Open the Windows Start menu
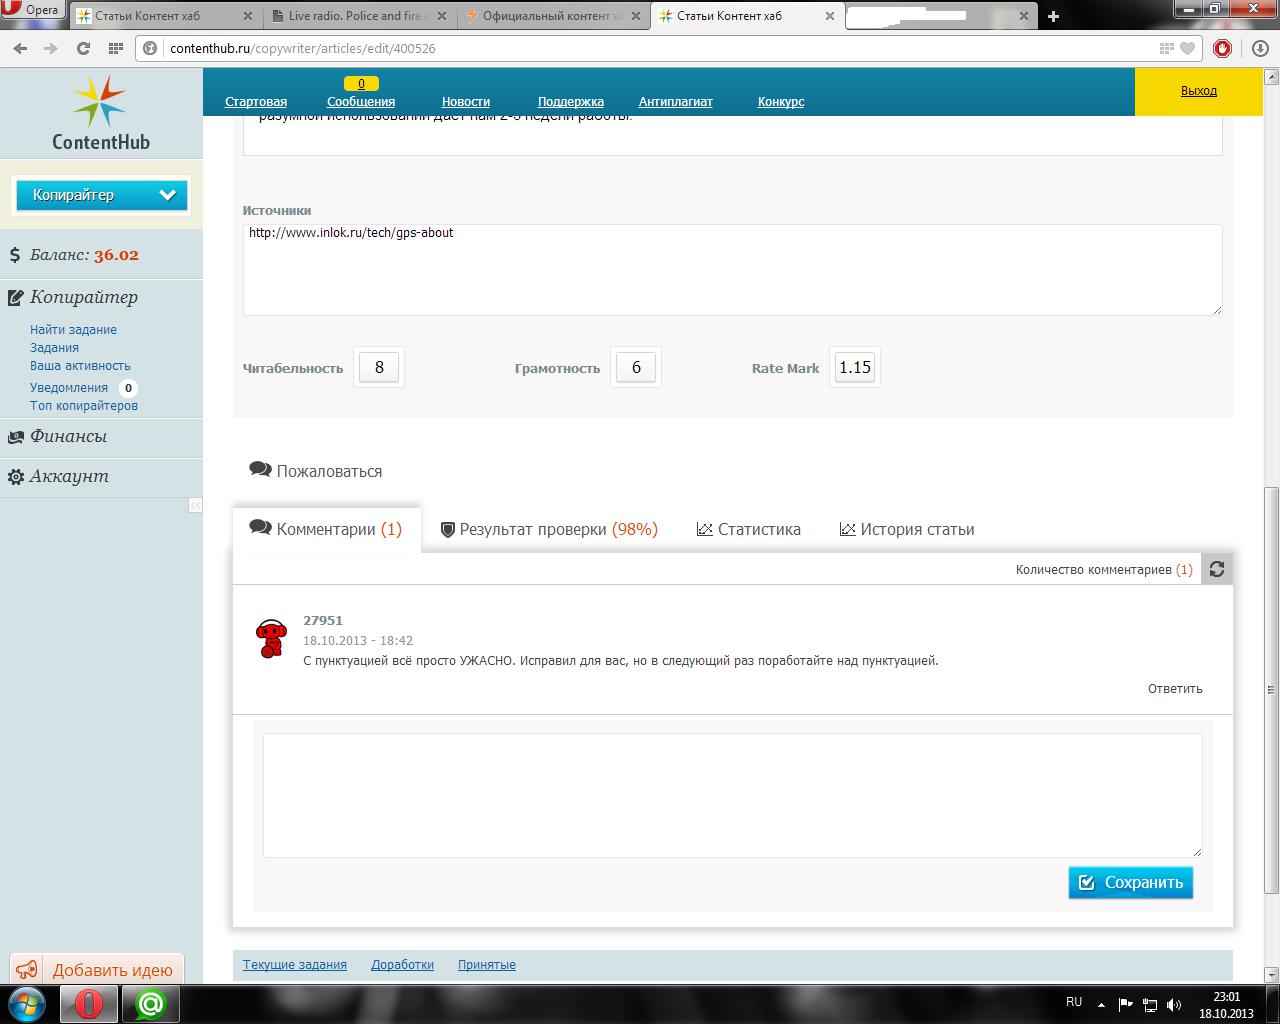 pos(27,1003)
